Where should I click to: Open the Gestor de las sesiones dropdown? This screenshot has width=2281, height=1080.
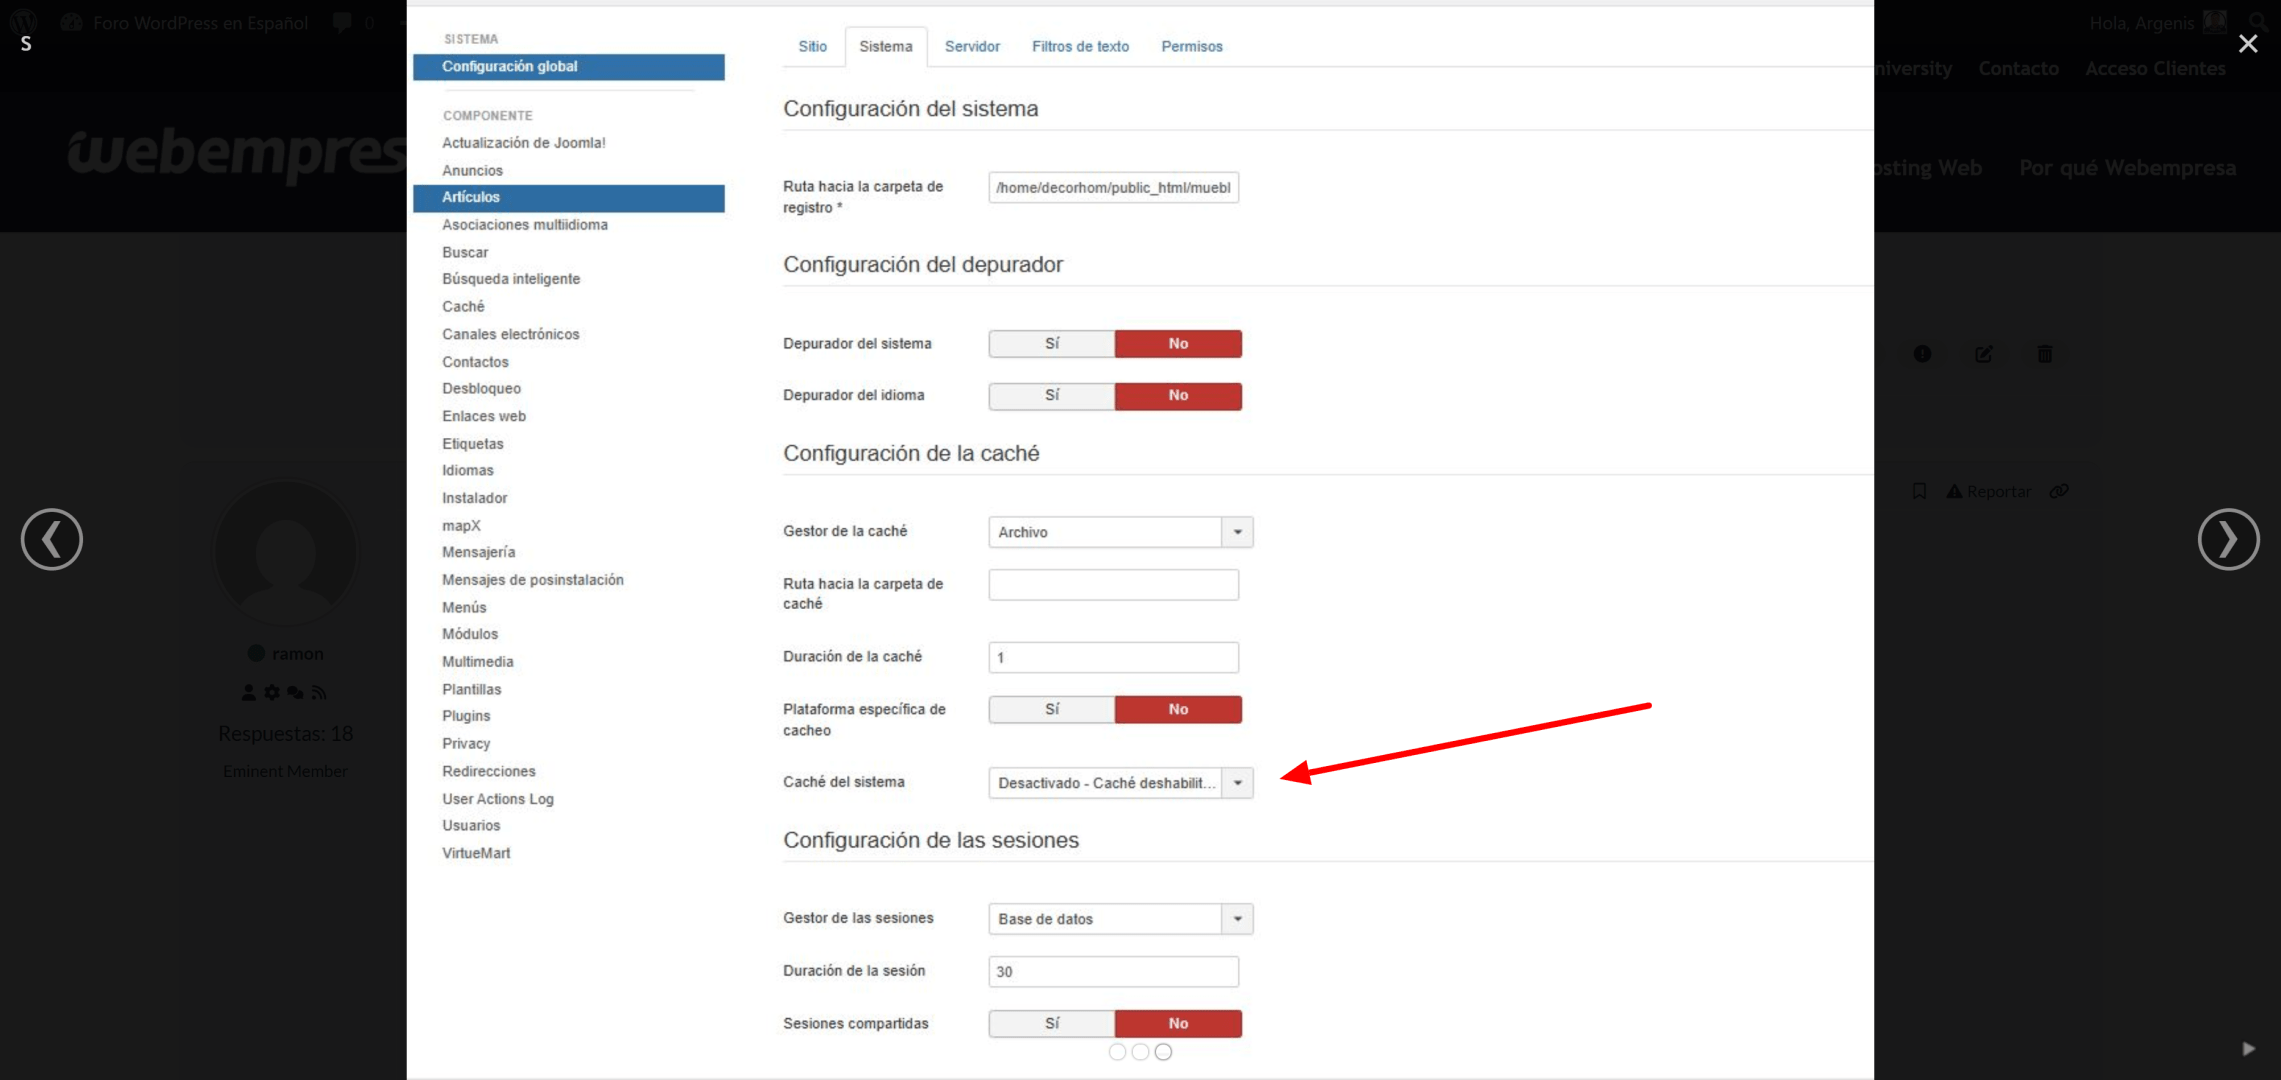(x=1120, y=919)
